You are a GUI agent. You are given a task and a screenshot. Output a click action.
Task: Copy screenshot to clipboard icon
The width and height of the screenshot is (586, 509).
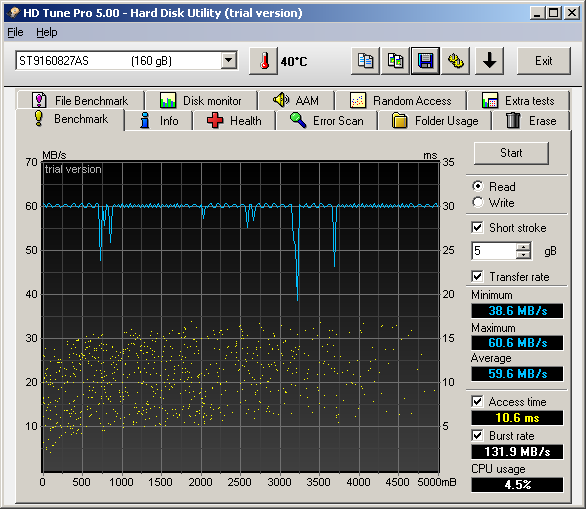pos(395,61)
